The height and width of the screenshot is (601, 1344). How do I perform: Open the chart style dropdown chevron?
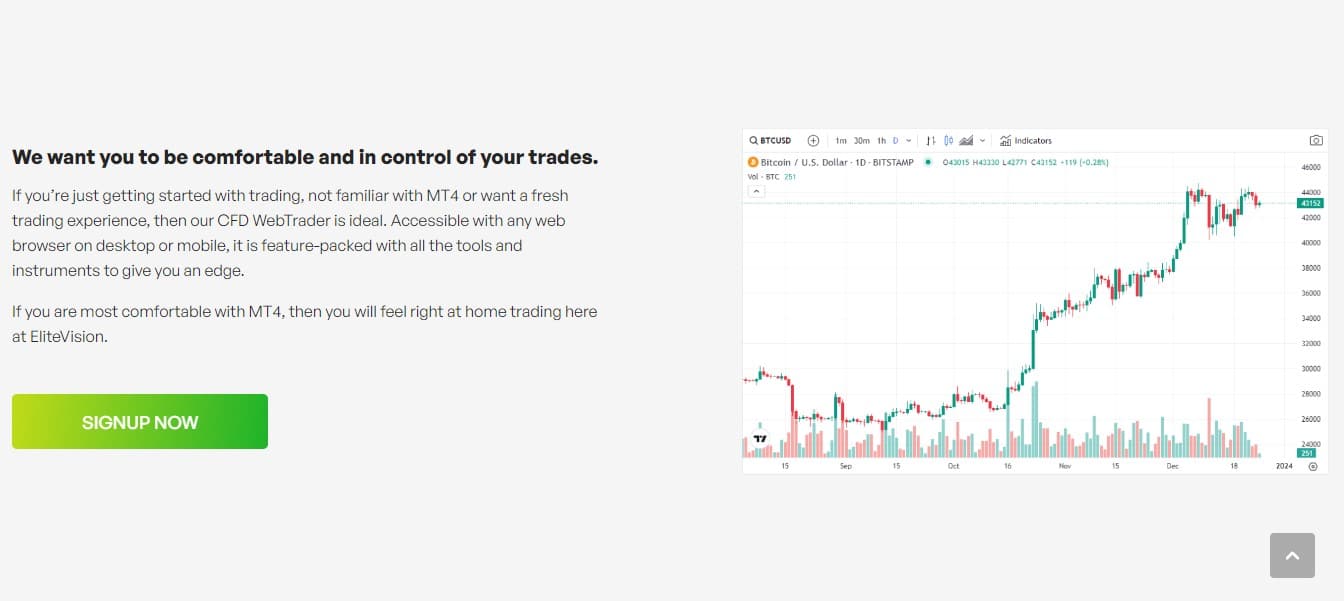click(x=983, y=140)
